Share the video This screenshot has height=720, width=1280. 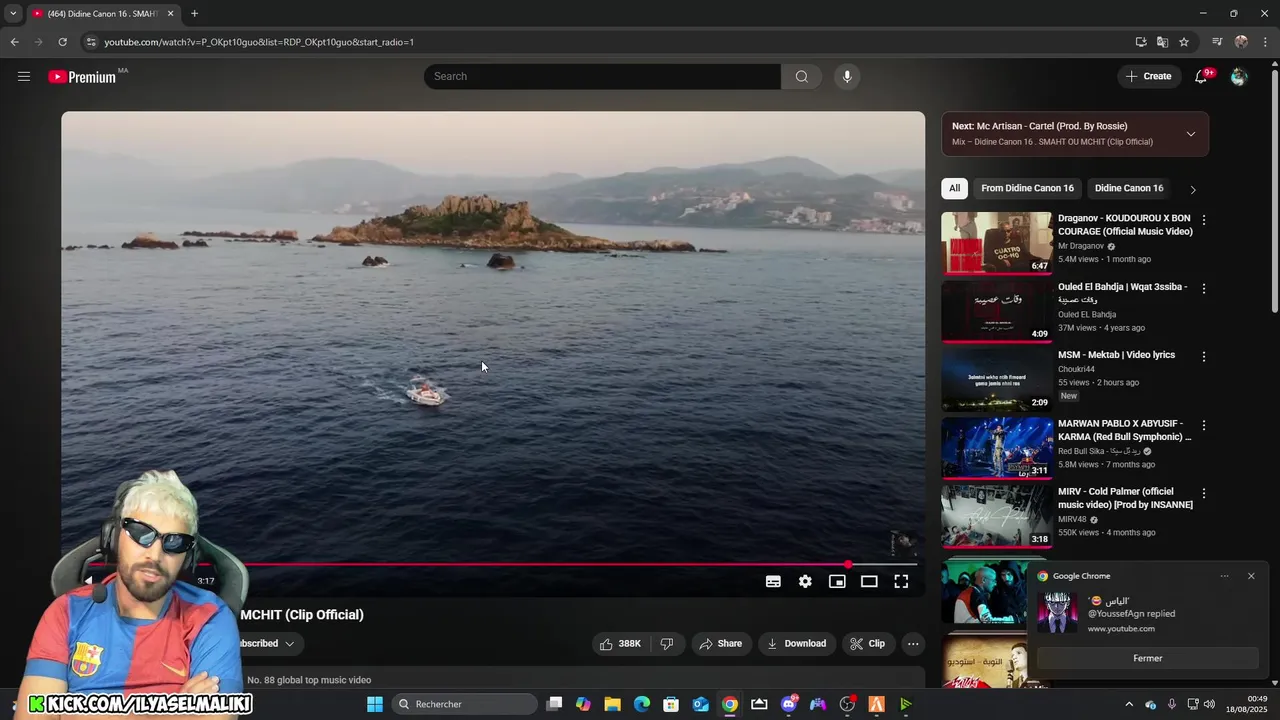[x=720, y=644]
